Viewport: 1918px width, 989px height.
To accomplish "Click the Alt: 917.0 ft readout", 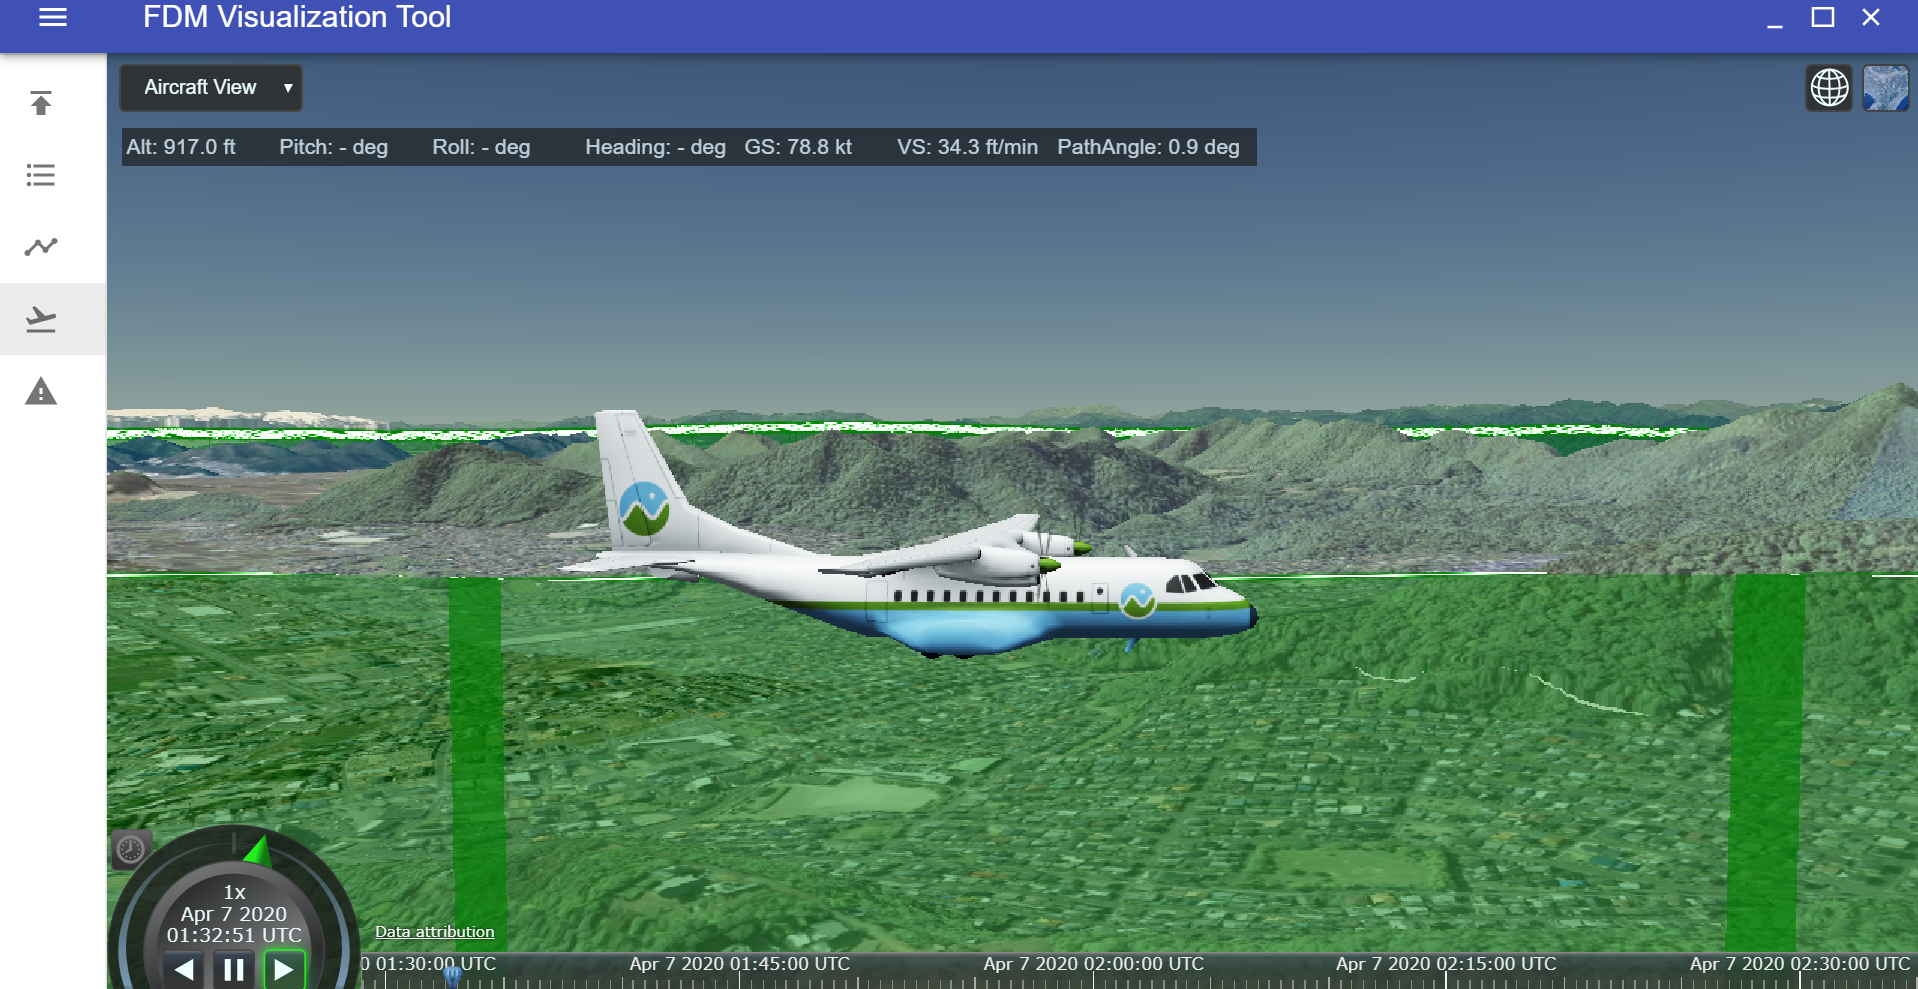I will pos(181,147).
